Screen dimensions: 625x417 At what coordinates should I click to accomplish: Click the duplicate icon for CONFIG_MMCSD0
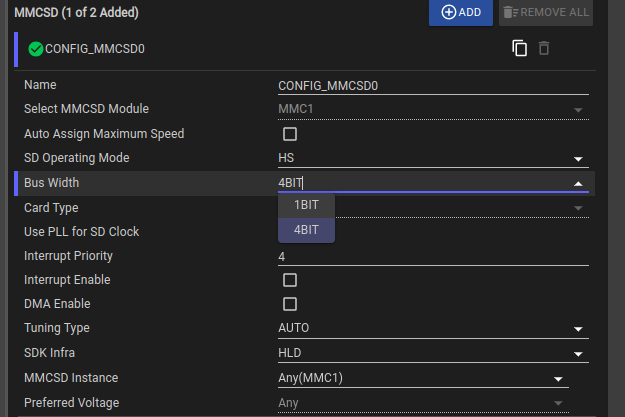click(520, 48)
